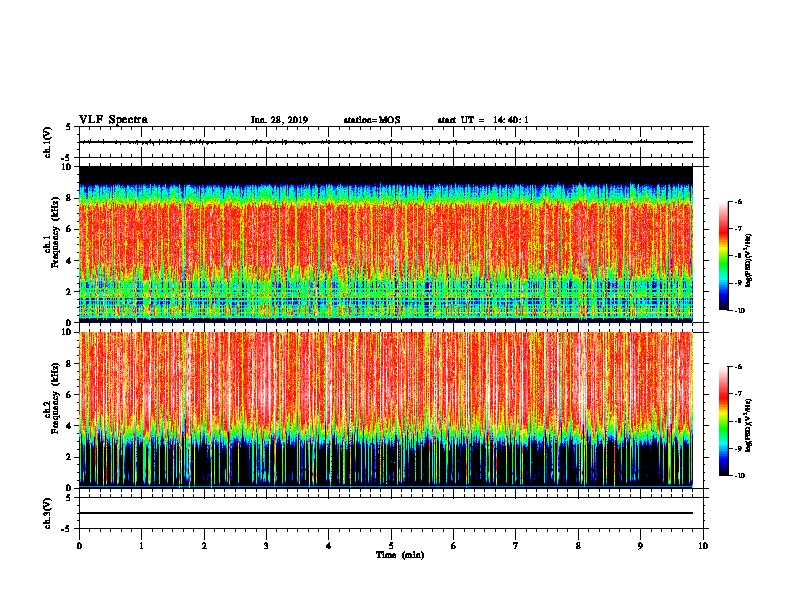
Task: Pick the ch.1 PSD color bar
Action: (x=724, y=256)
